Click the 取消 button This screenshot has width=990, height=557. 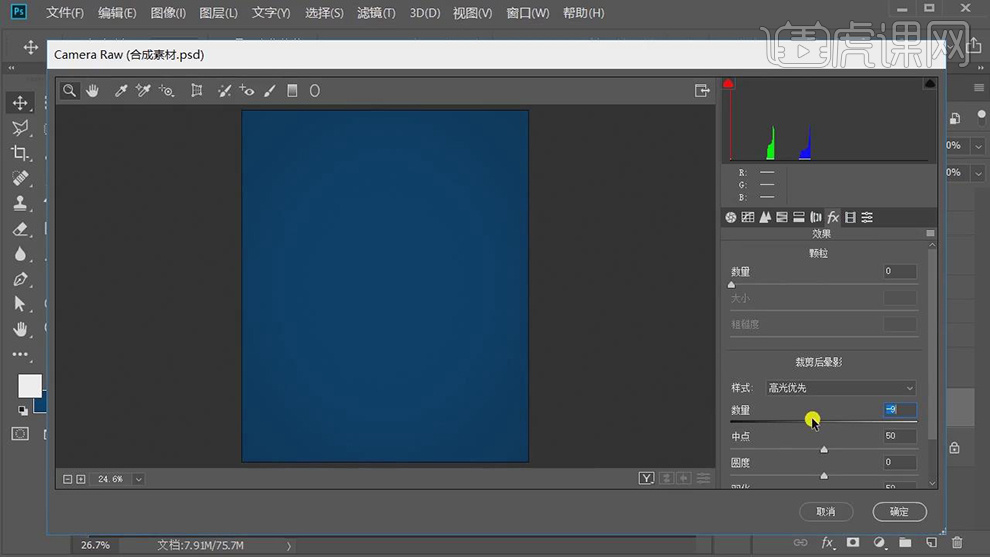825,511
